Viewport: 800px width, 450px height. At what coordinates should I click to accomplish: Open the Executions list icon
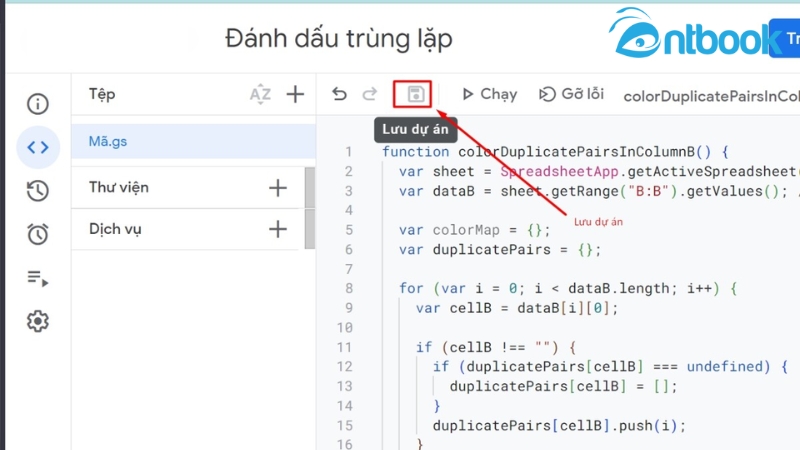tap(38, 278)
